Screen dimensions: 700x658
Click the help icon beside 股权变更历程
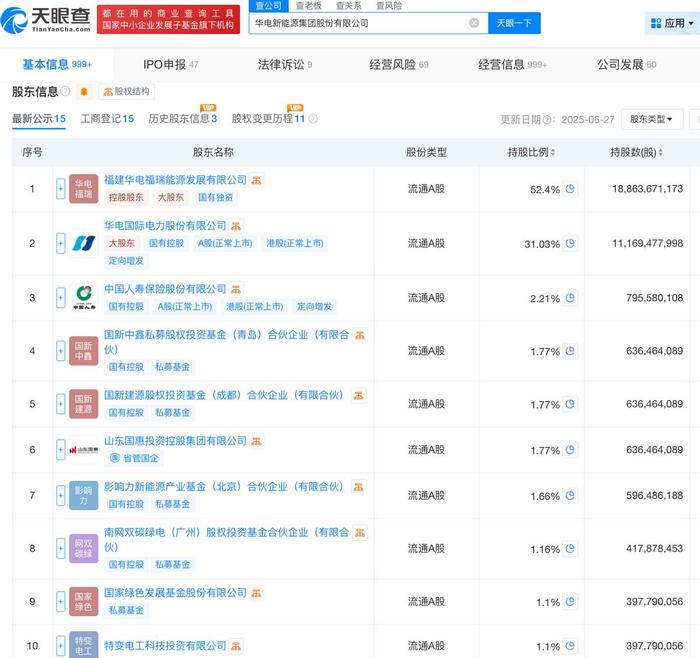tap(313, 119)
